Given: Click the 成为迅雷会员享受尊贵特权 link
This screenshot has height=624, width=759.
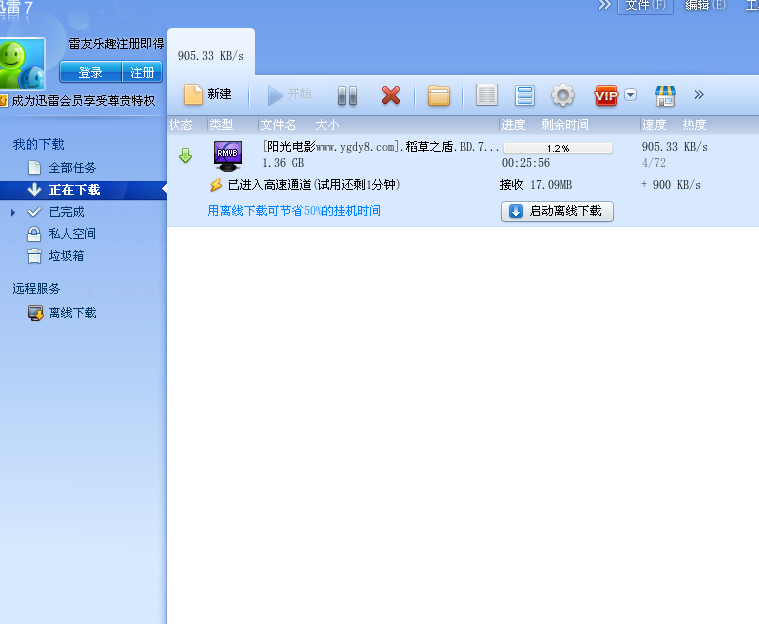Looking at the screenshot, I should coord(83,101).
